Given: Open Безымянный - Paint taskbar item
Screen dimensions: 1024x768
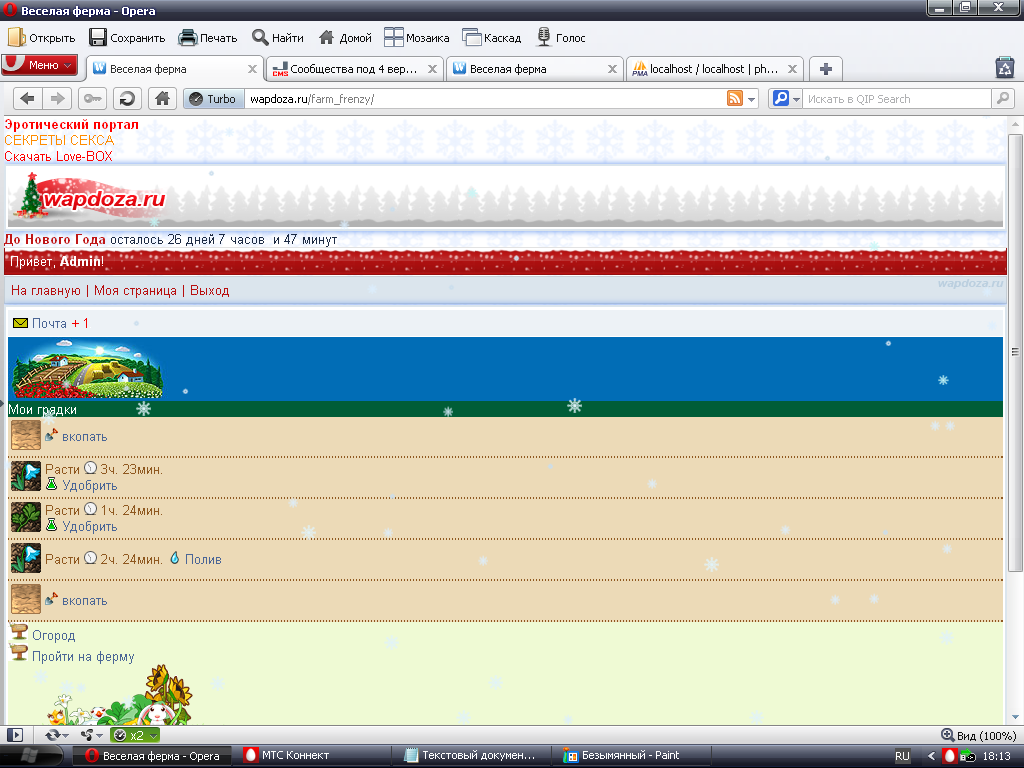Looking at the screenshot, I should point(633,756).
